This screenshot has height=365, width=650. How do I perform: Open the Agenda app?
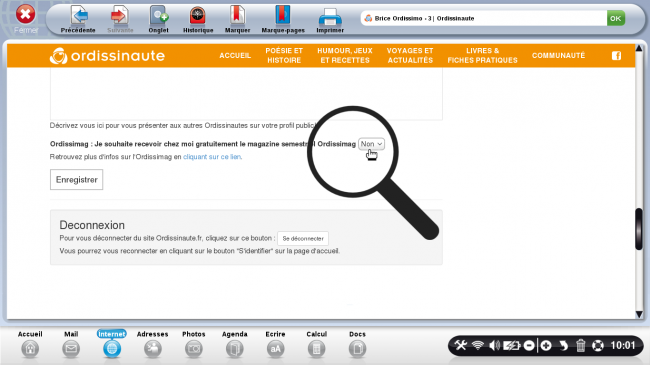[x=235, y=344]
